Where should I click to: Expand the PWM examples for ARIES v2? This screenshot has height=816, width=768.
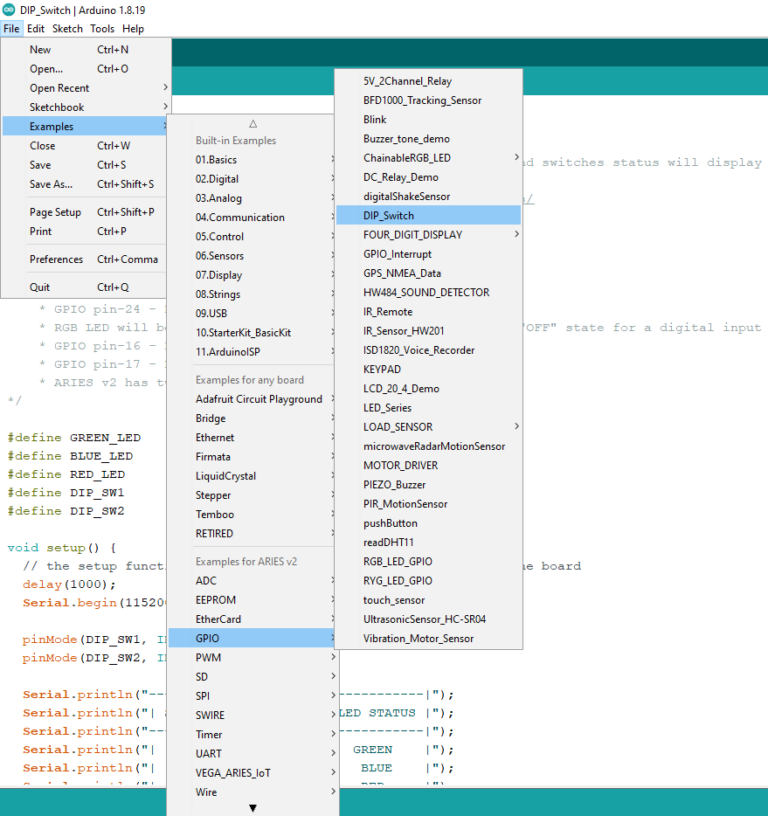(207, 657)
